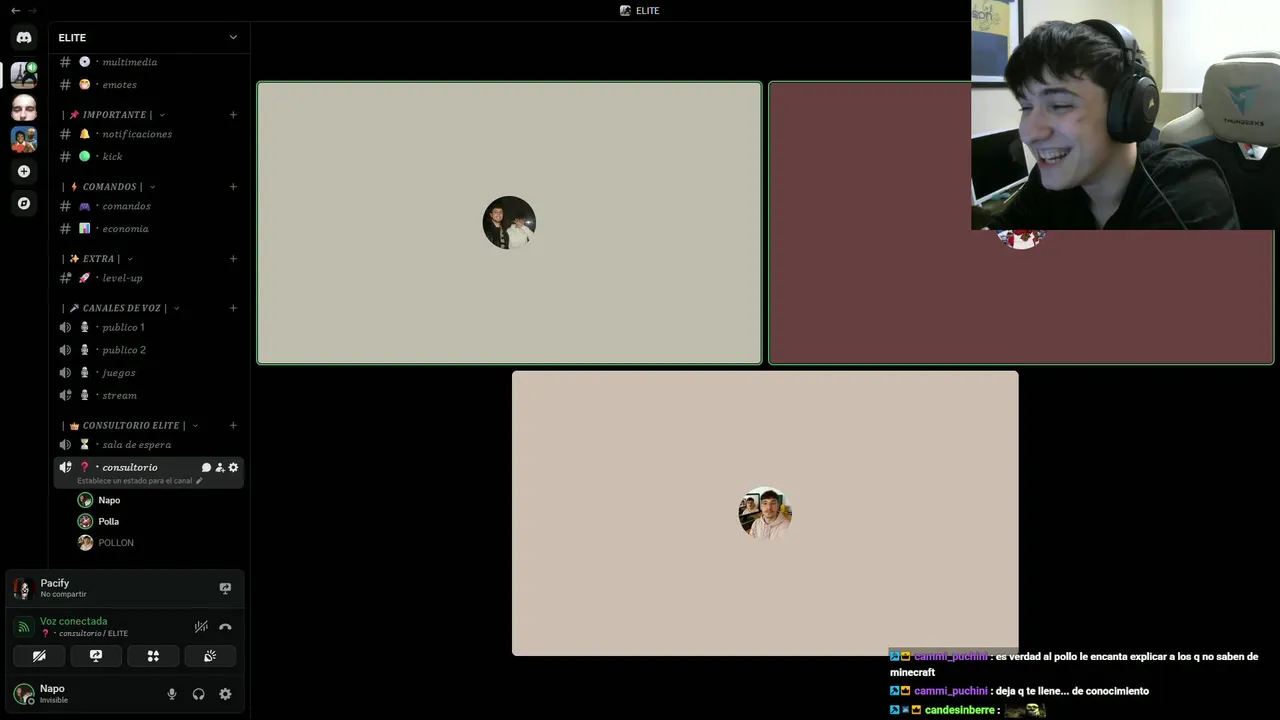Open the emotes text channel
Image resolution: width=1280 pixels, height=720 pixels.
pos(148,85)
